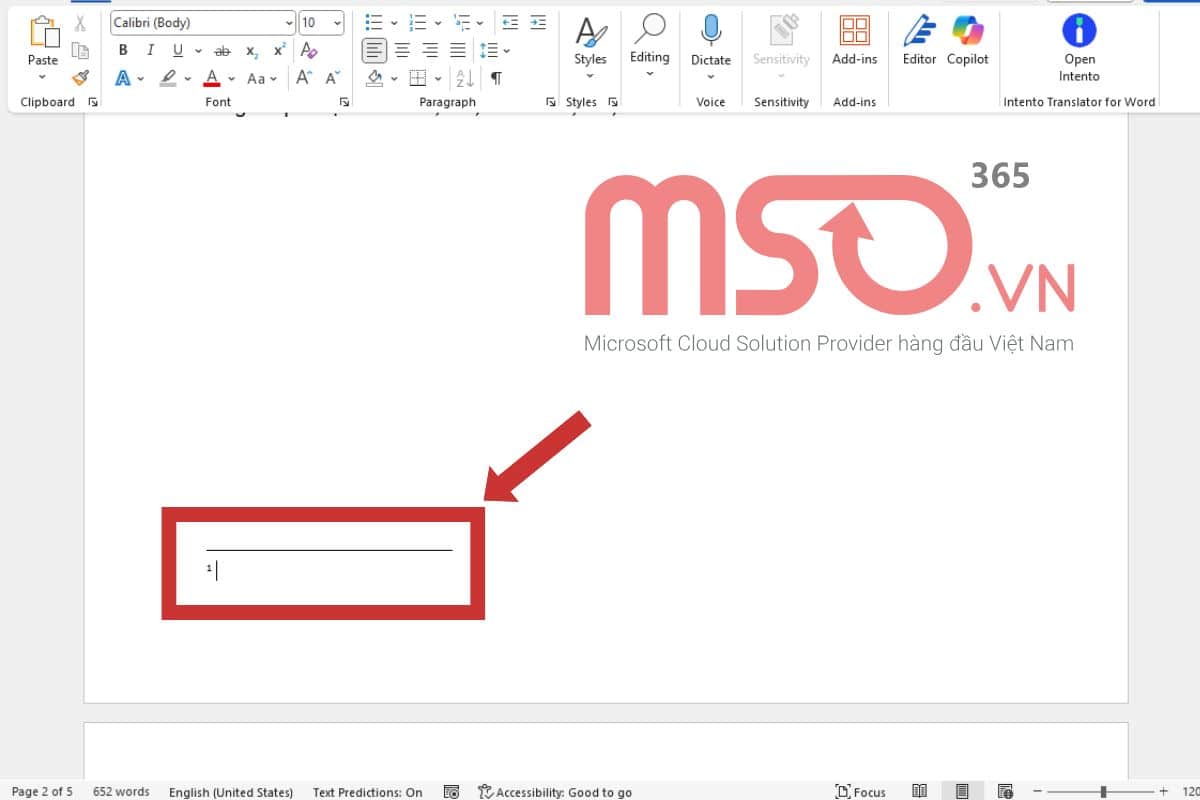Insert a multilevel list

coord(462,22)
